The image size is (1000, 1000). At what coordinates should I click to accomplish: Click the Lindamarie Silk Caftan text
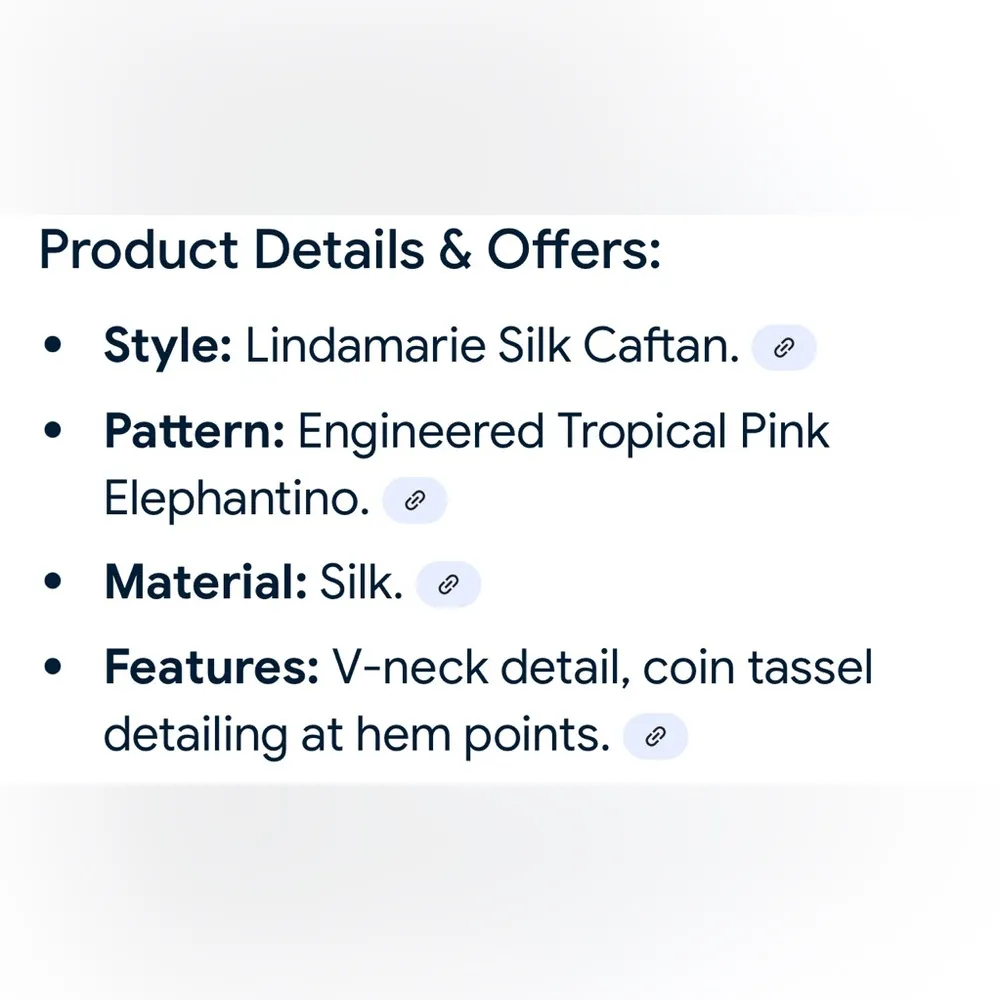coord(492,347)
